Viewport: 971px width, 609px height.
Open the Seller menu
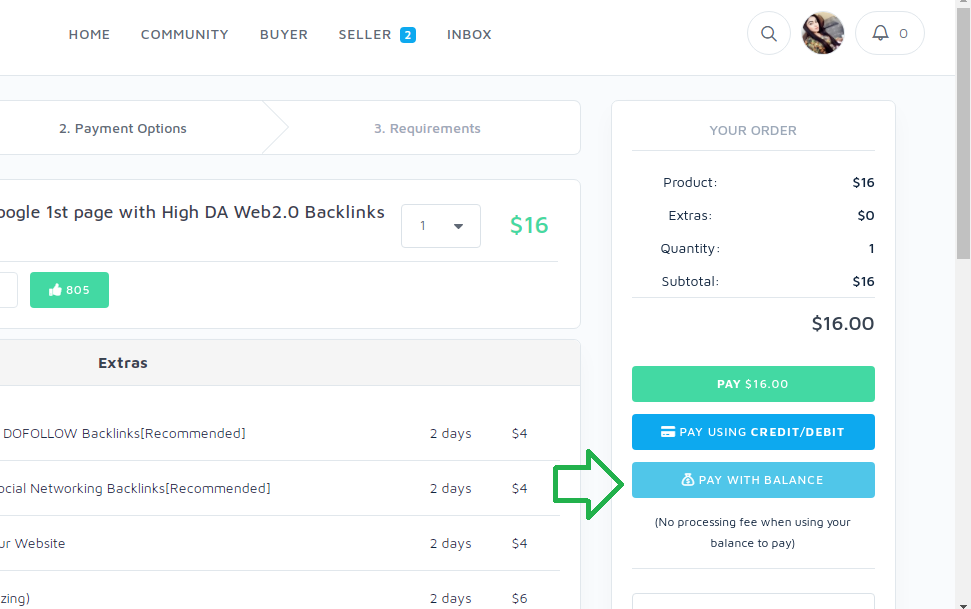pos(365,35)
